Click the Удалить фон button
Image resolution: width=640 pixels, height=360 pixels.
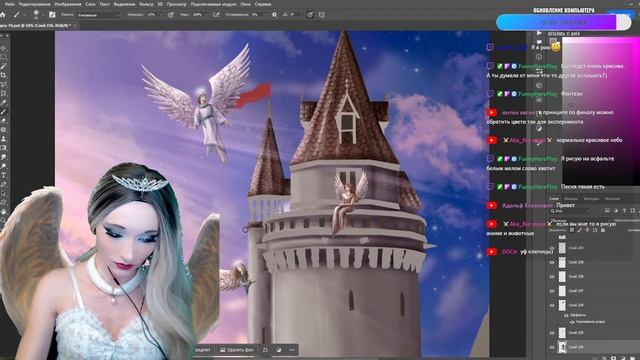point(237,350)
